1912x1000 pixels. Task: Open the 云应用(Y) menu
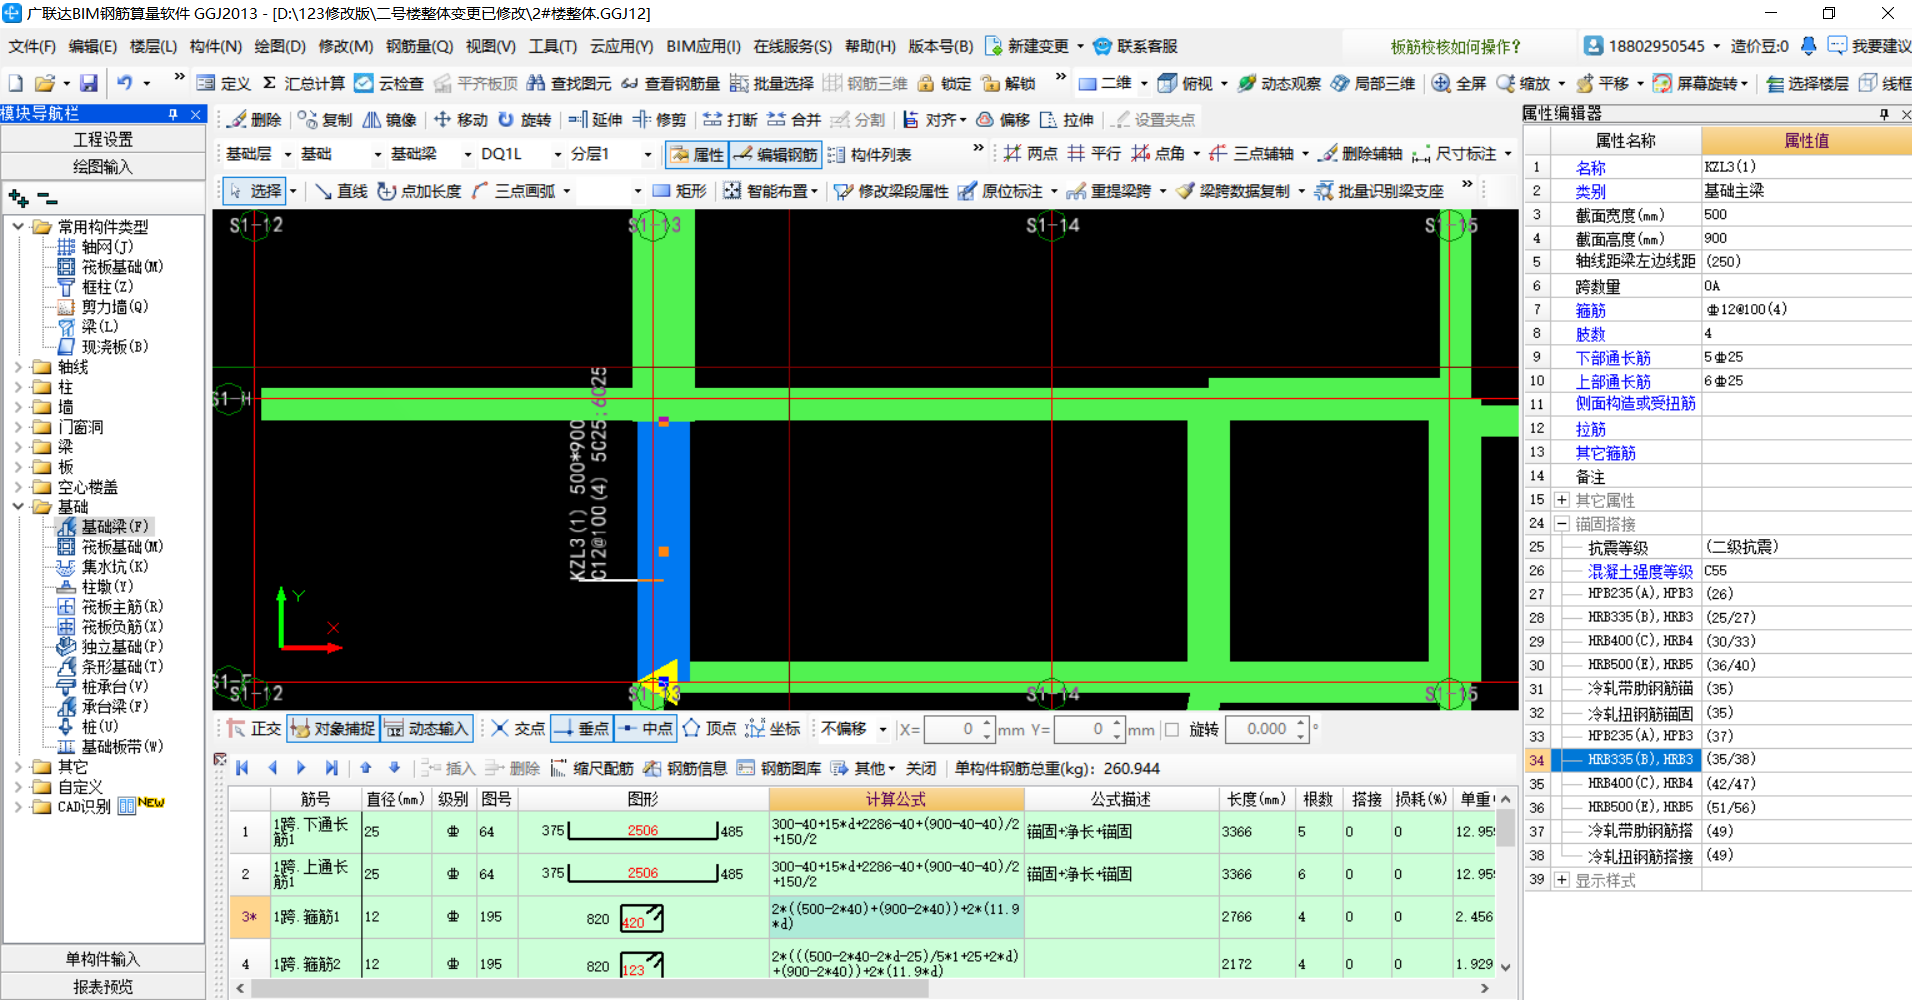621,46
